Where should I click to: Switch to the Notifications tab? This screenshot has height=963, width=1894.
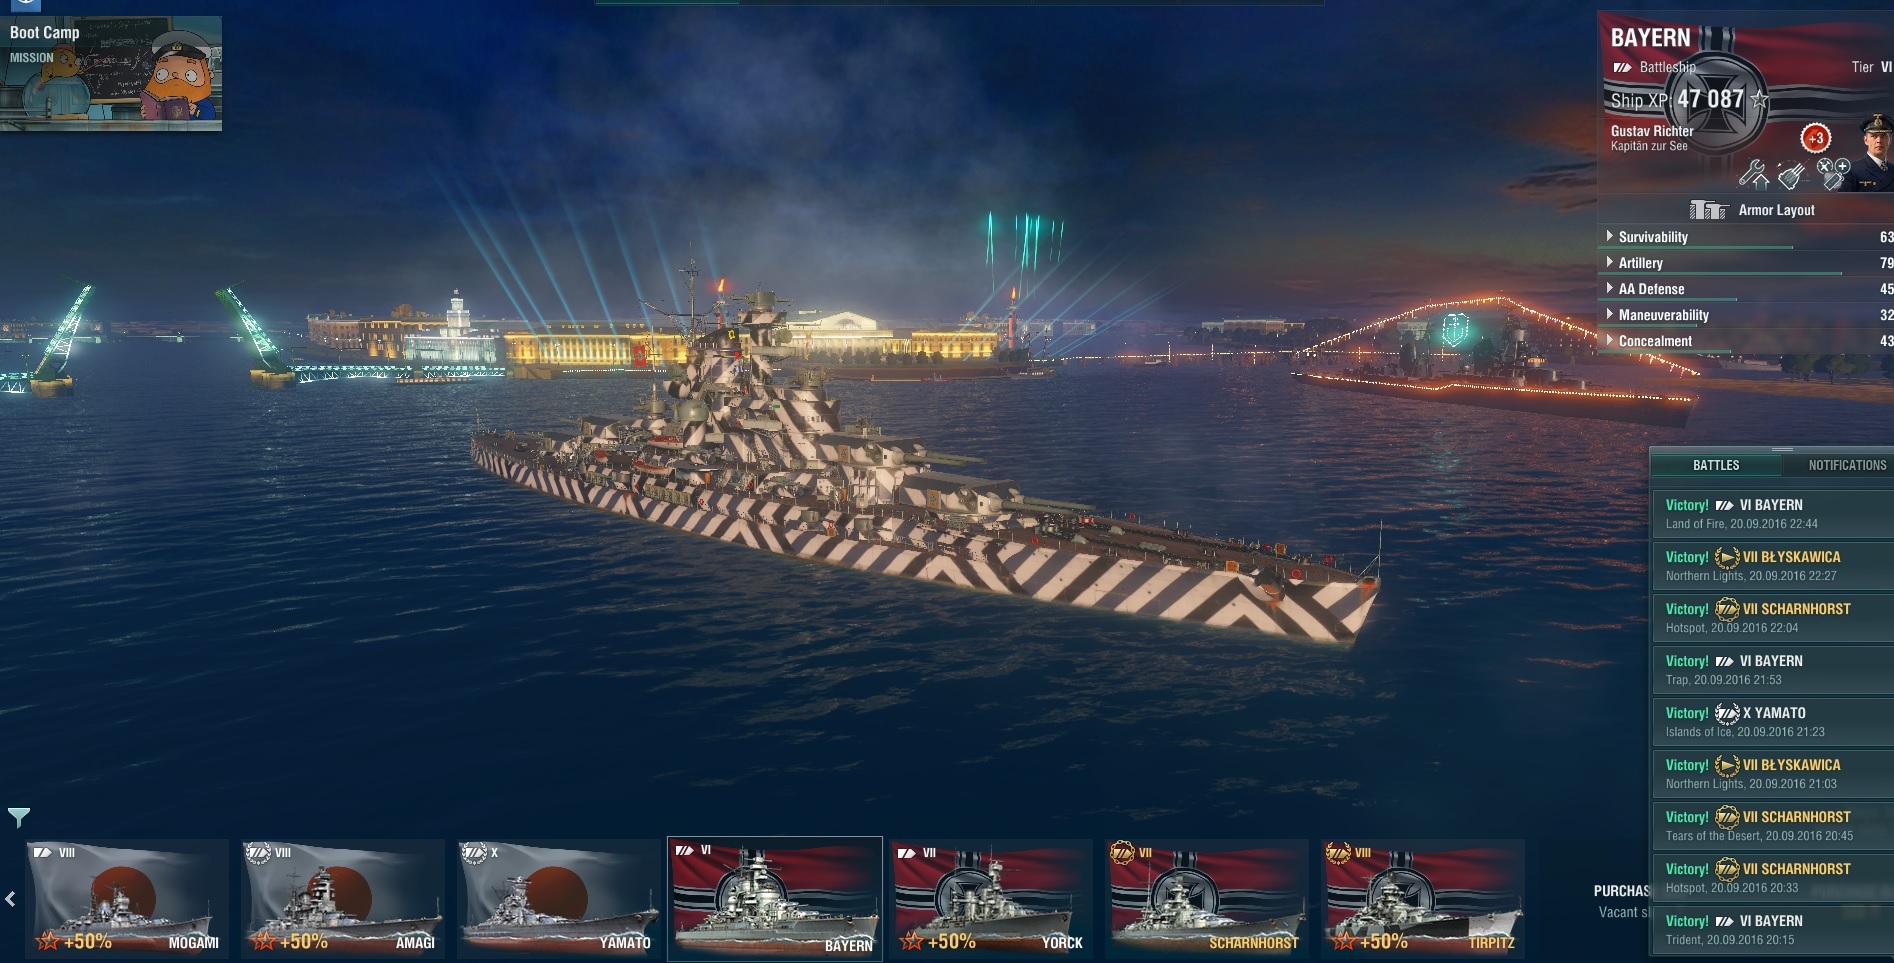[1846, 465]
